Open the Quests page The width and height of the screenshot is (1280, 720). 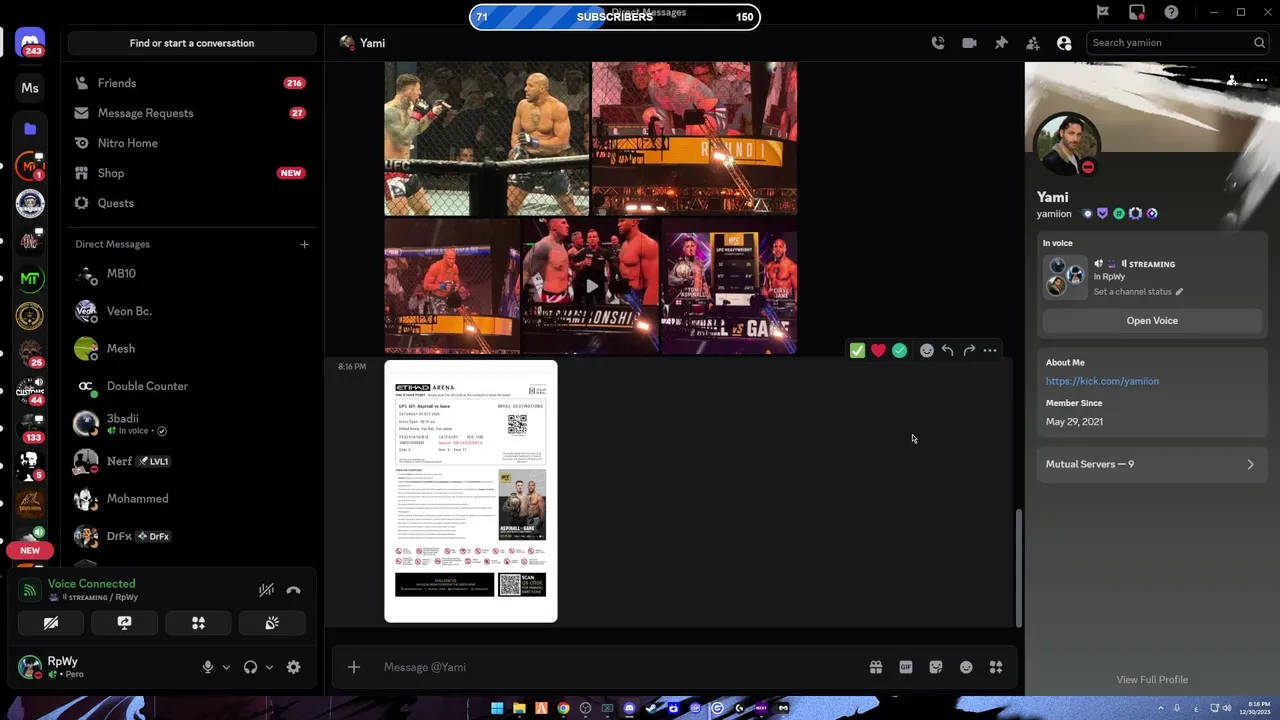192,203
